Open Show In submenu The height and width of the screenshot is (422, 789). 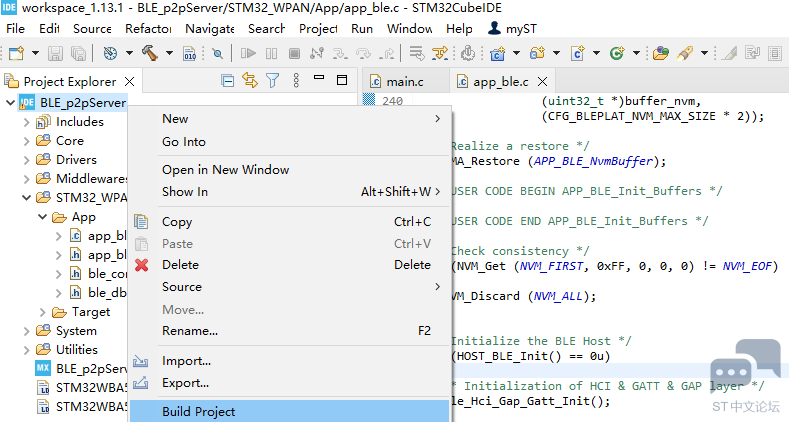pos(289,192)
